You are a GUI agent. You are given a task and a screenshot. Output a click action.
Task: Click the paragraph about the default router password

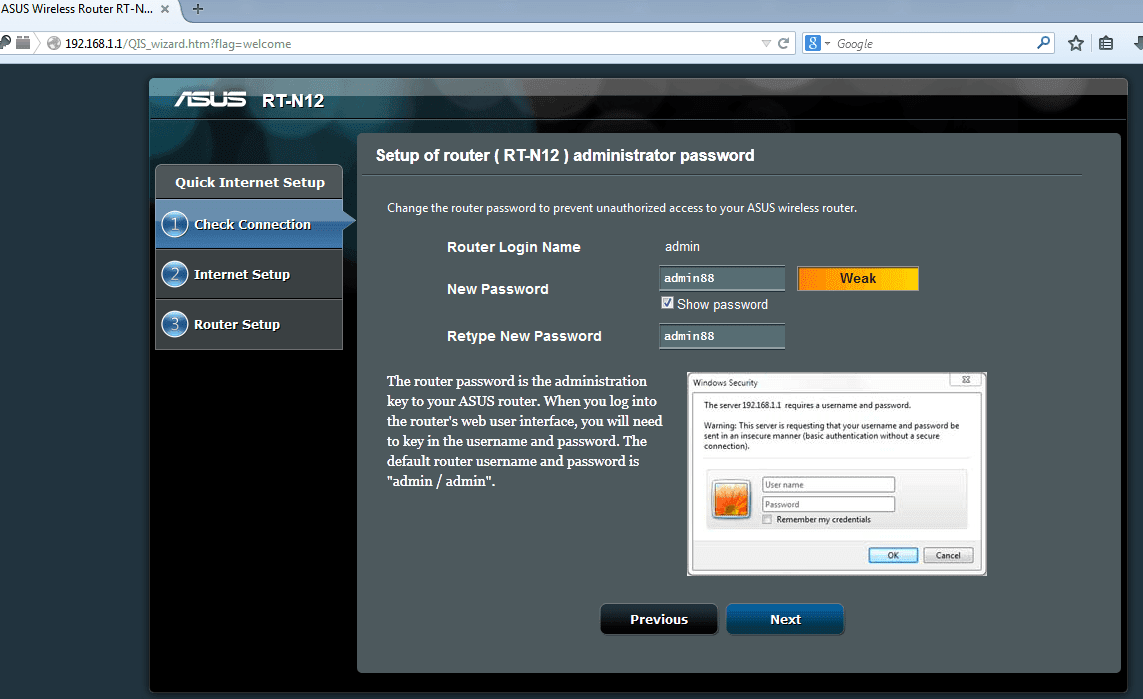coord(525,431)
